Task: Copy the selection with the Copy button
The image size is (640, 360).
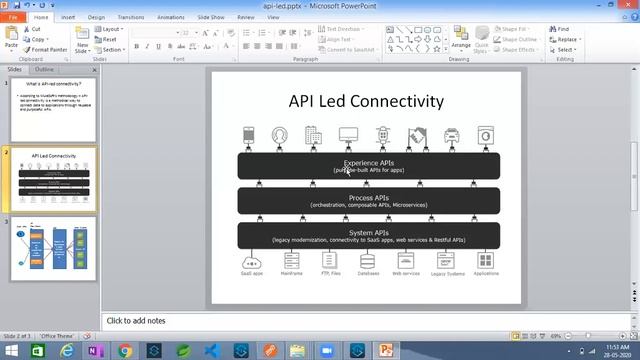Action: click(36, 40)
